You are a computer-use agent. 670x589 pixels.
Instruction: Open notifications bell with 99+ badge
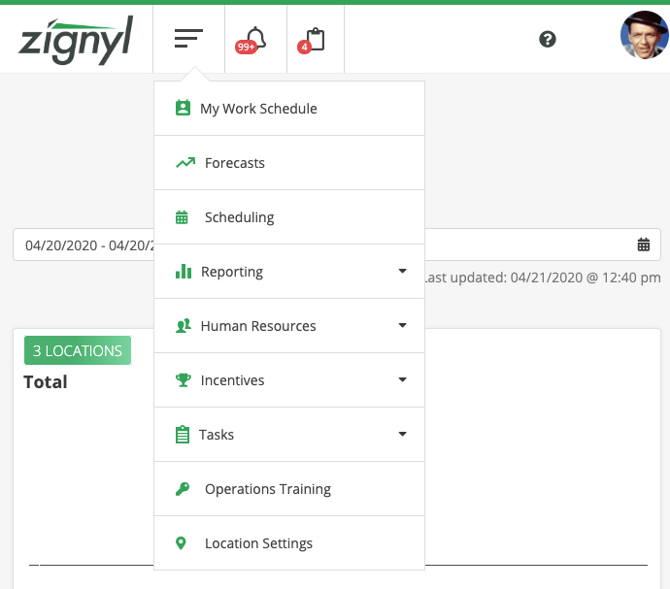[x=254, y=40]
